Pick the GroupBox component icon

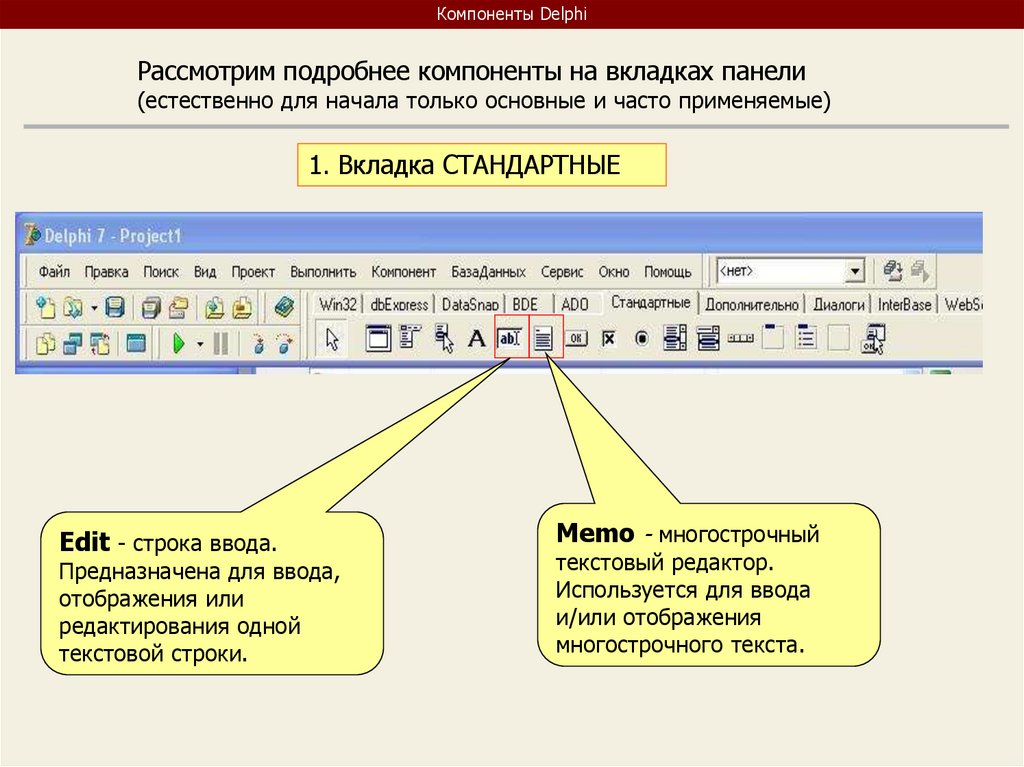point(773,338)
